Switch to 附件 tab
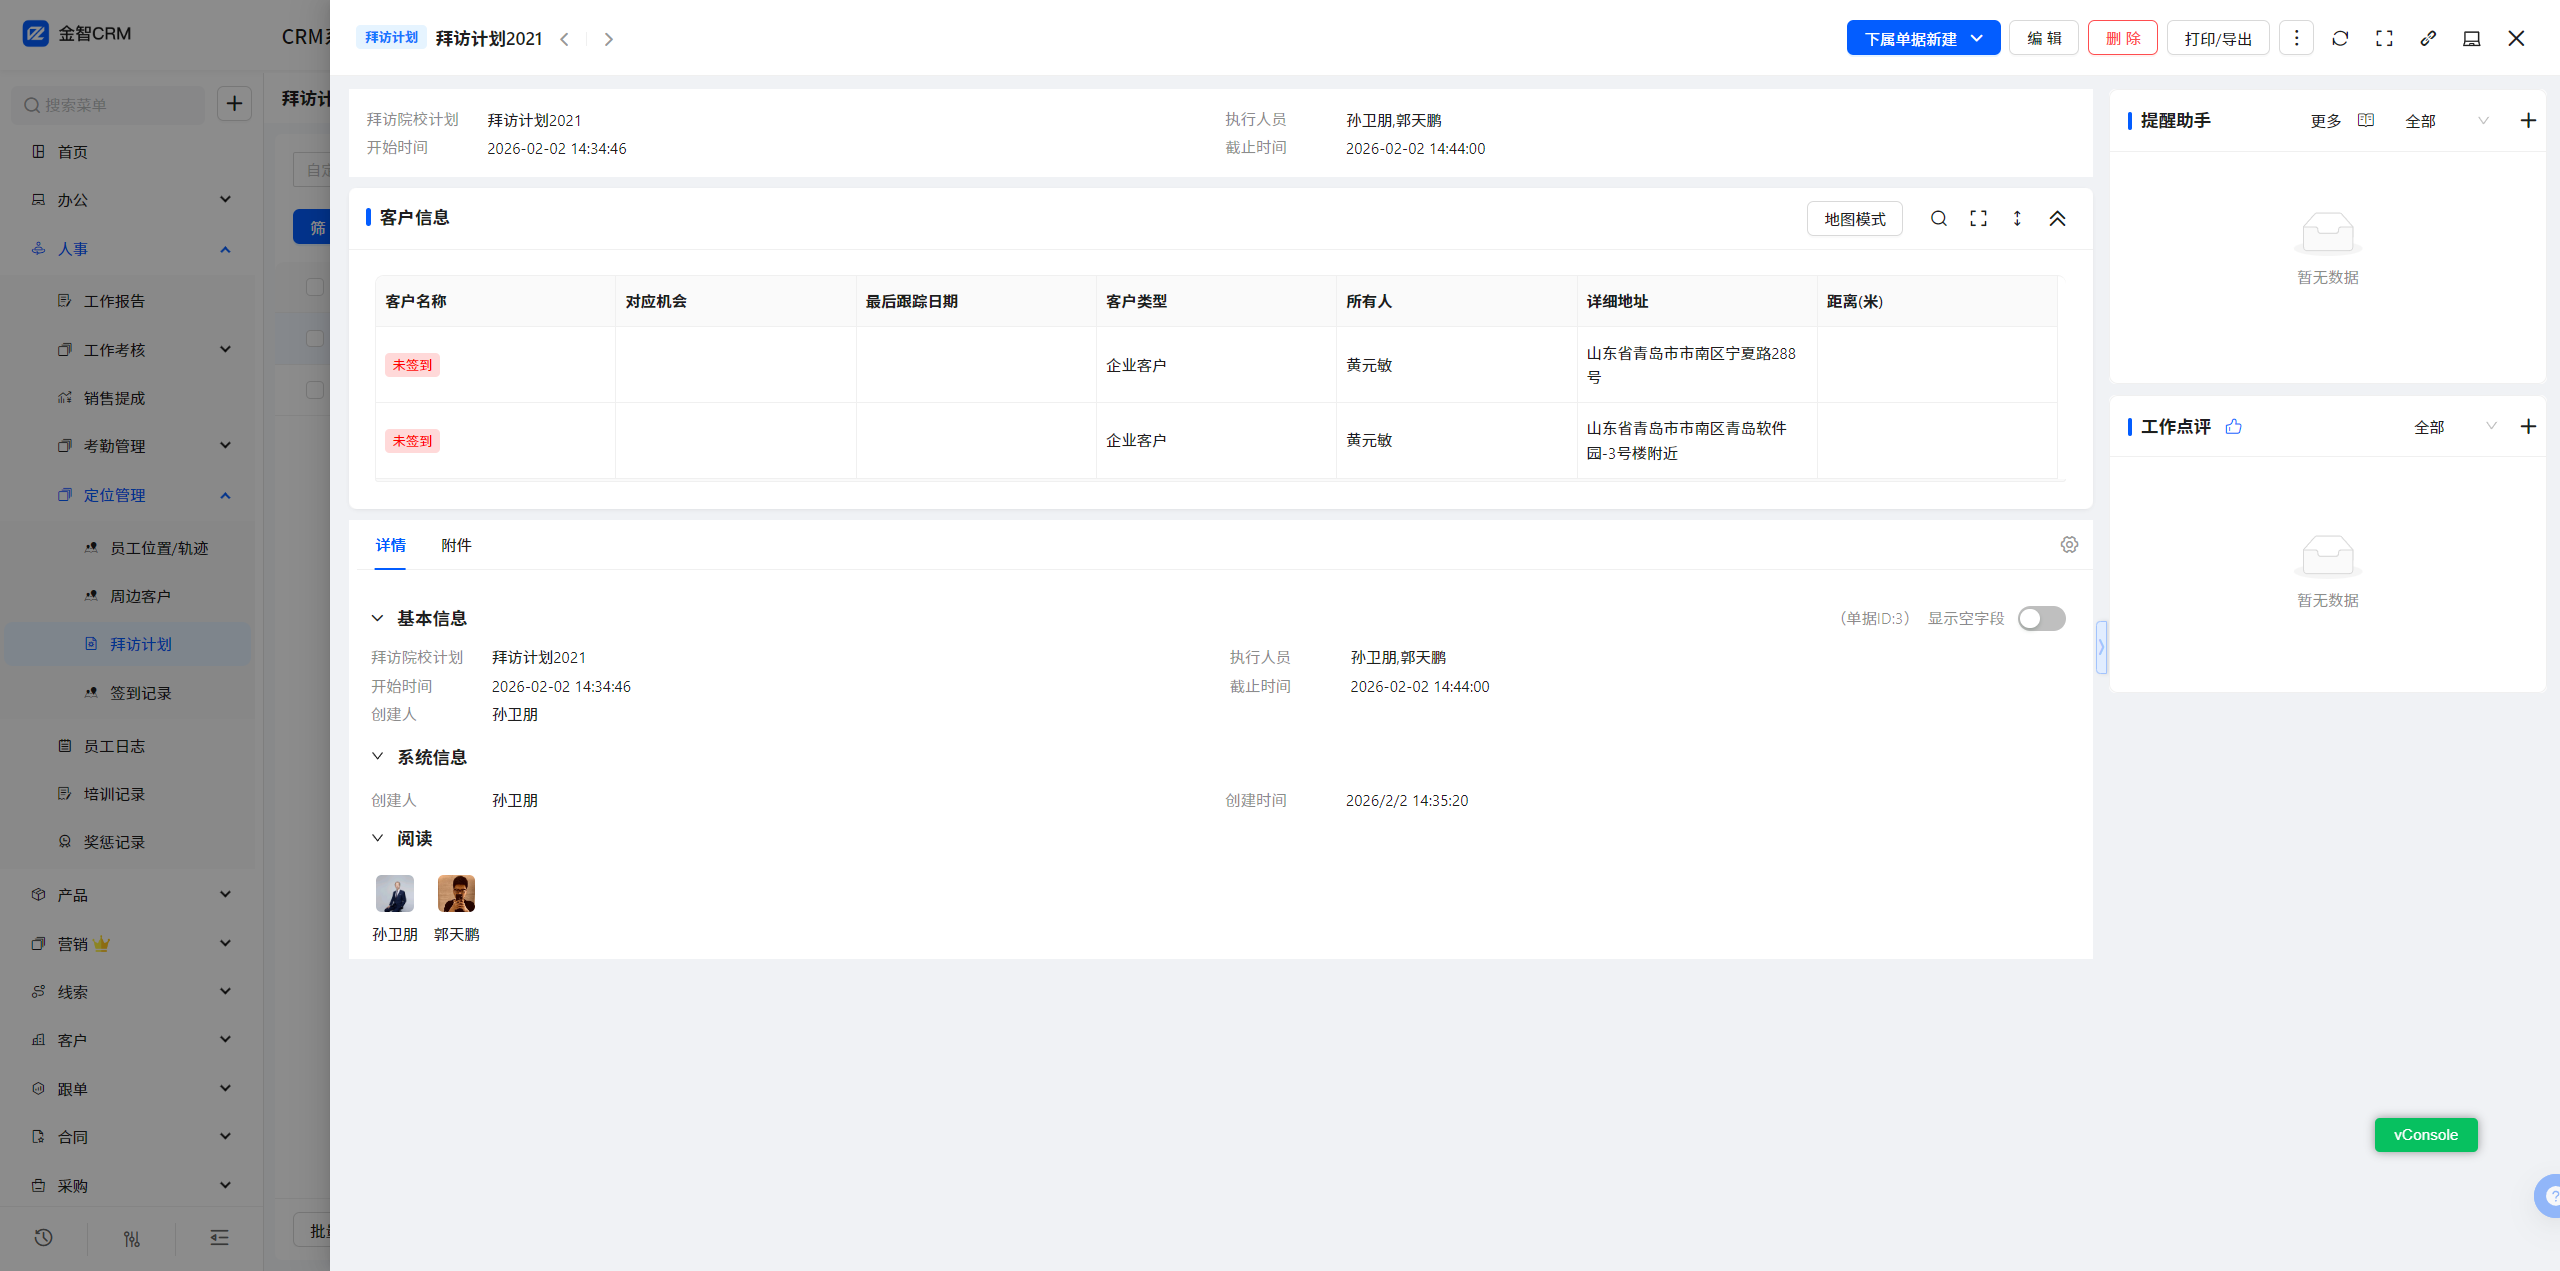The width and height of the screenshot is (2560, 1271). 456,545
